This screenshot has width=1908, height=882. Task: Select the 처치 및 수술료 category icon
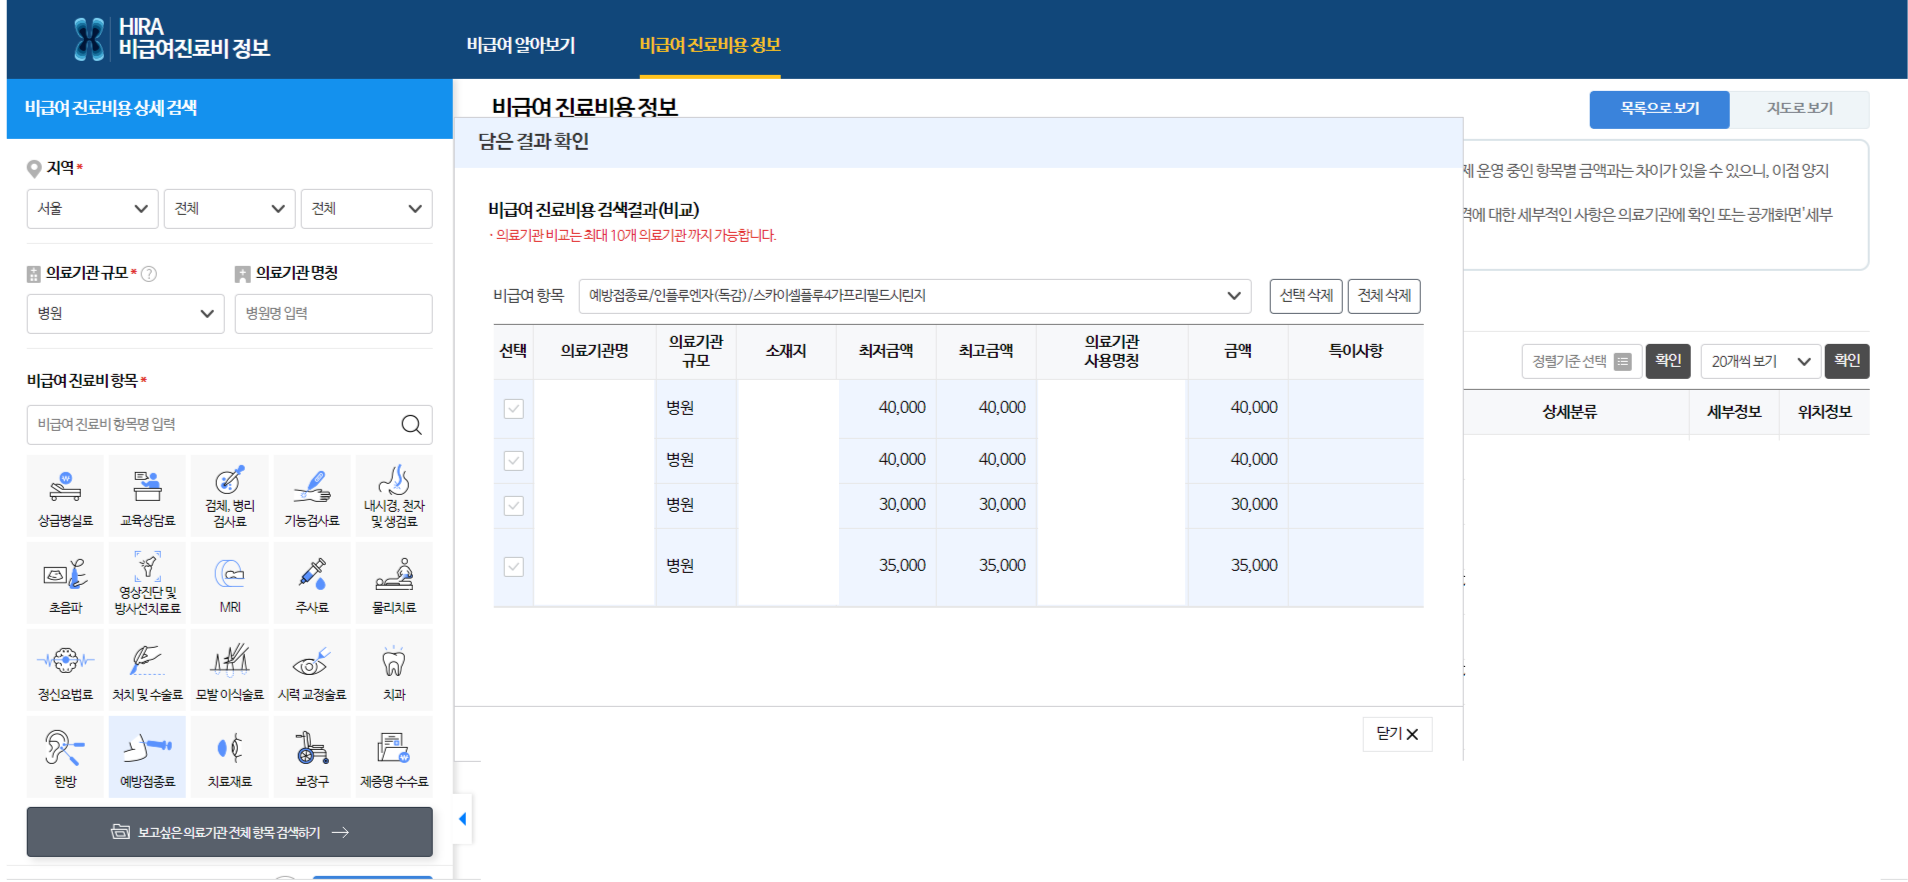[x=147, y=670]
